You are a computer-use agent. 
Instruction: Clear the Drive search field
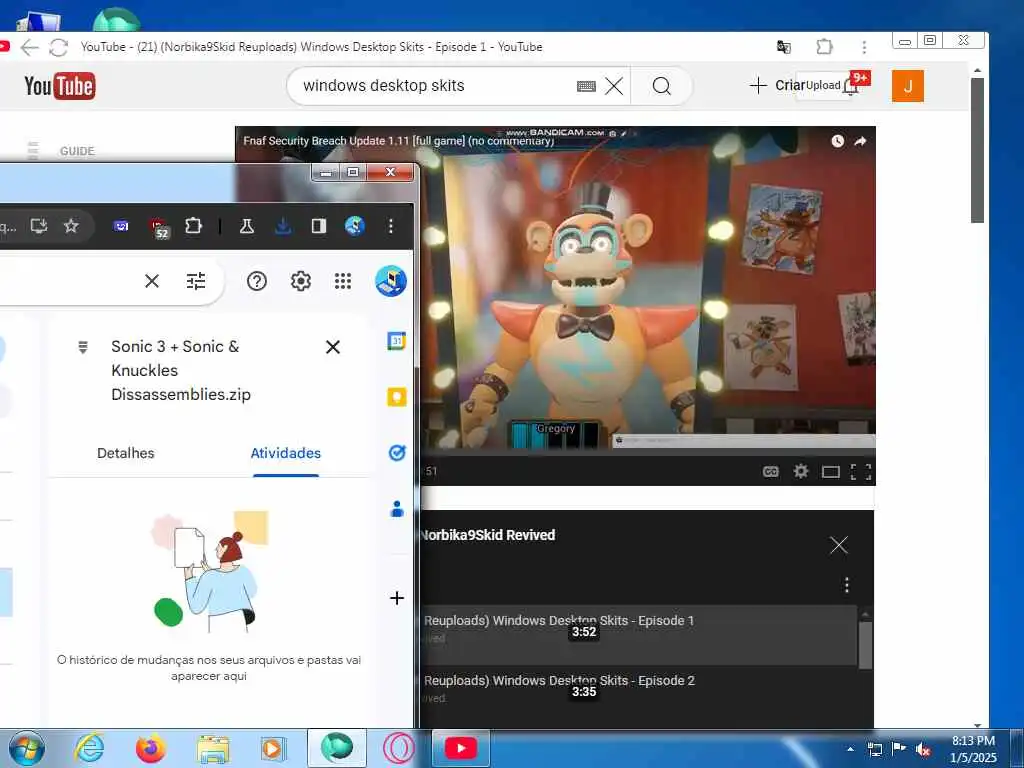point(152,281)
